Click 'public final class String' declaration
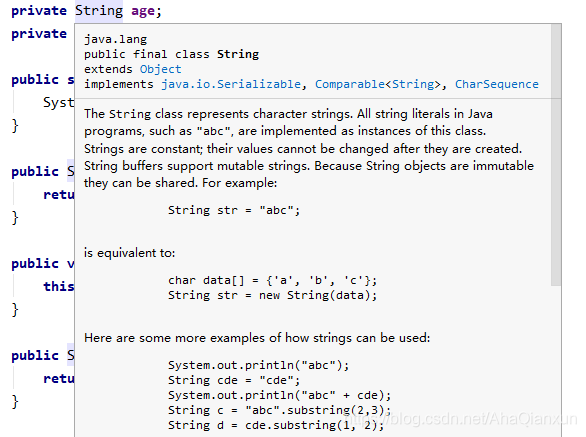This screenshot has height=437, width=586. click(x=172, y=54)
